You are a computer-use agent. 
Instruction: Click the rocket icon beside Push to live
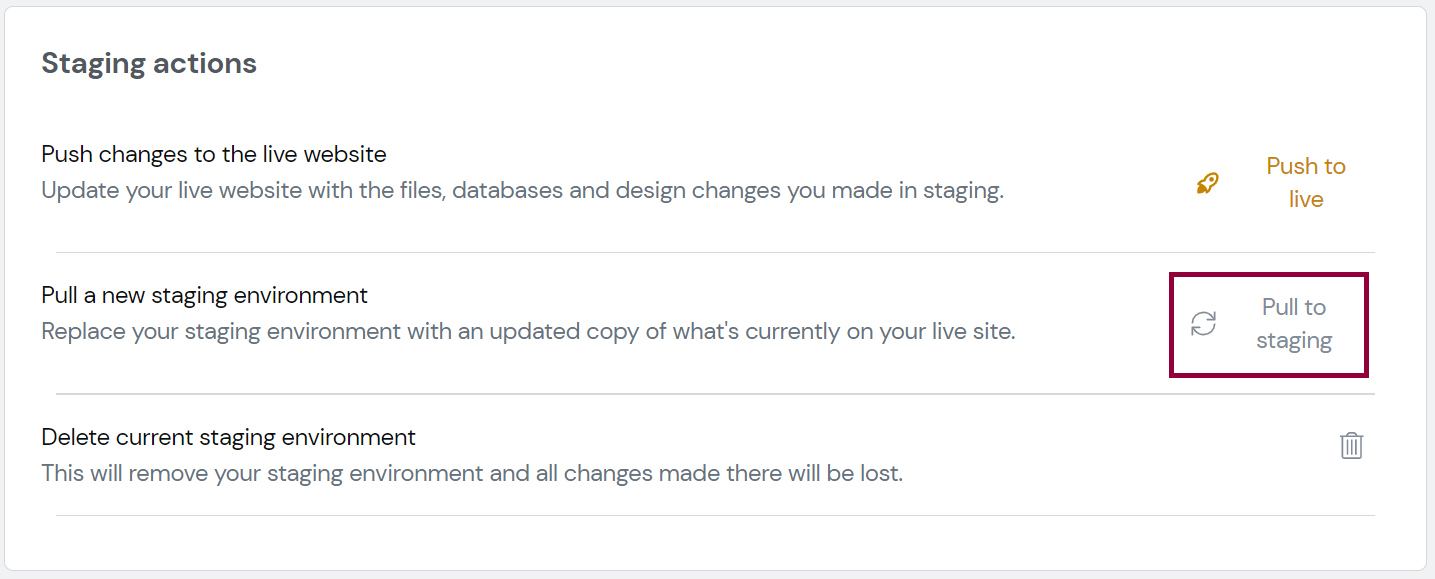(x=1208, y=183)
